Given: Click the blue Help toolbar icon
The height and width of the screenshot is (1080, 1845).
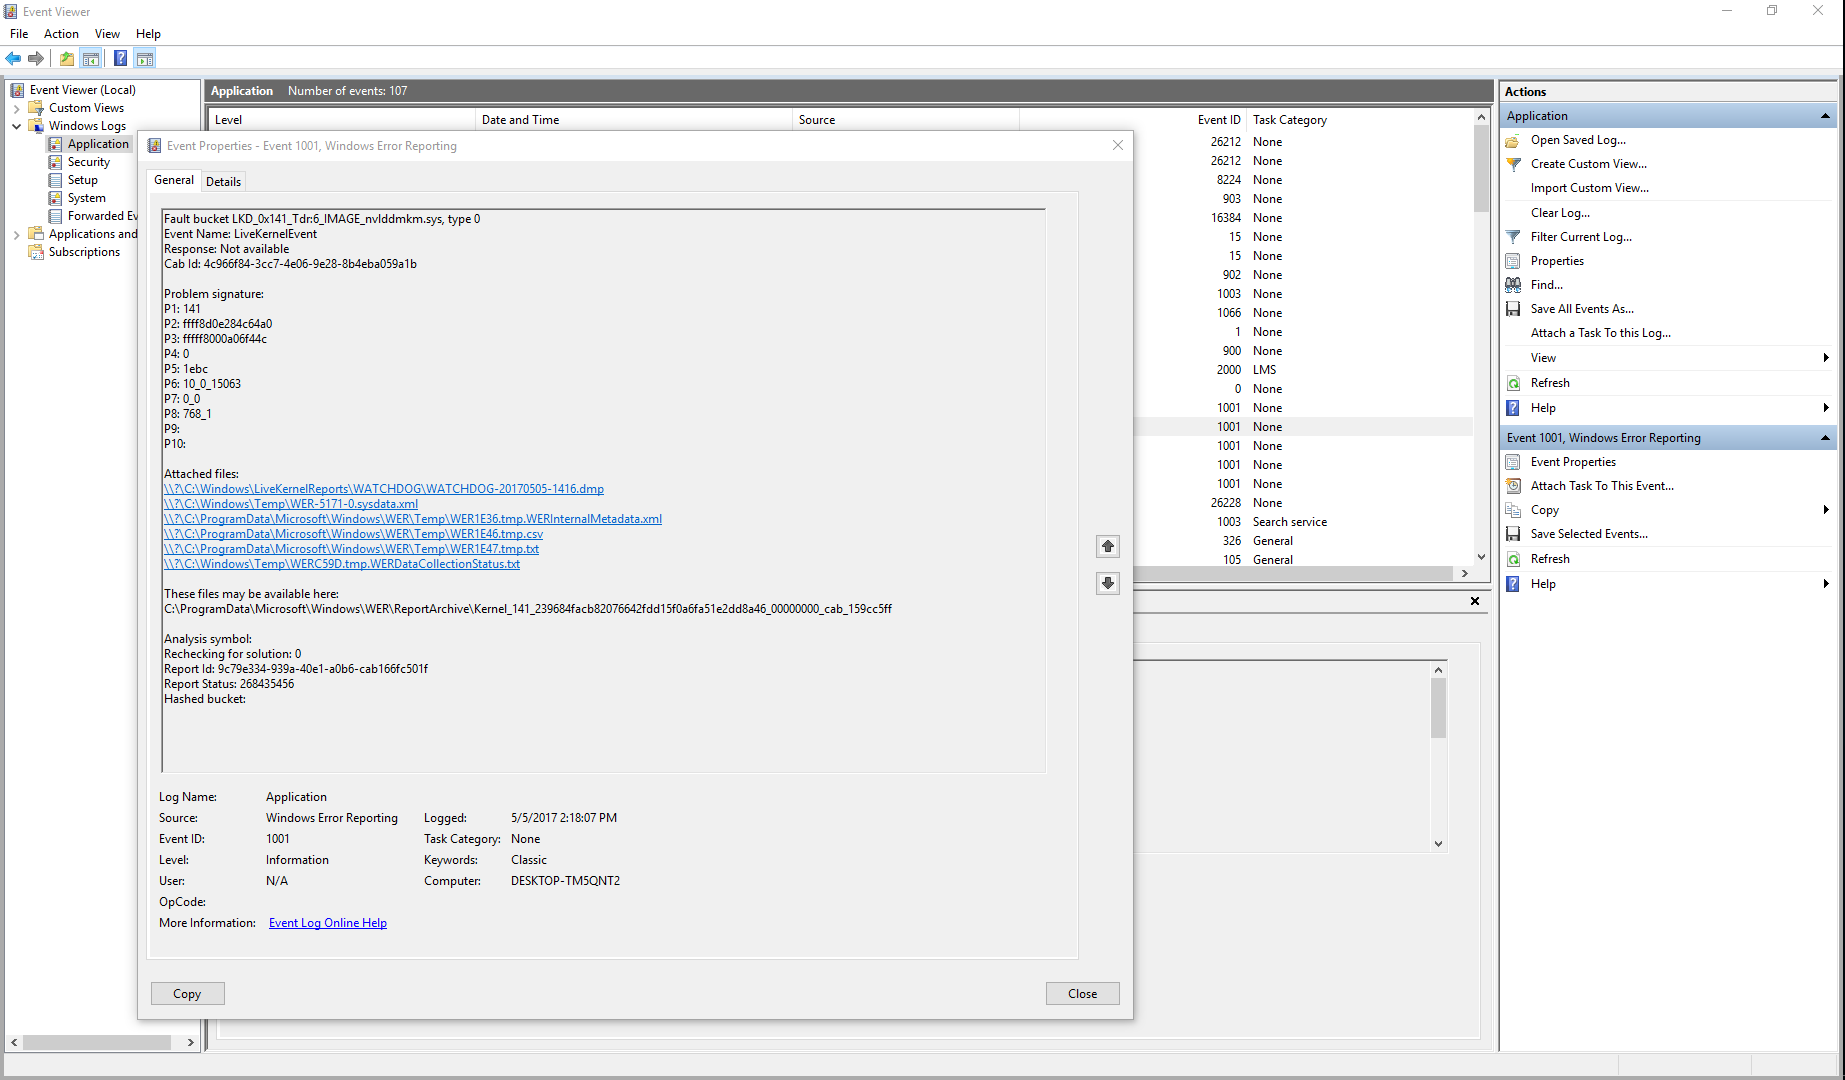Looking at the screenshot, I should (x=120, y=58).
